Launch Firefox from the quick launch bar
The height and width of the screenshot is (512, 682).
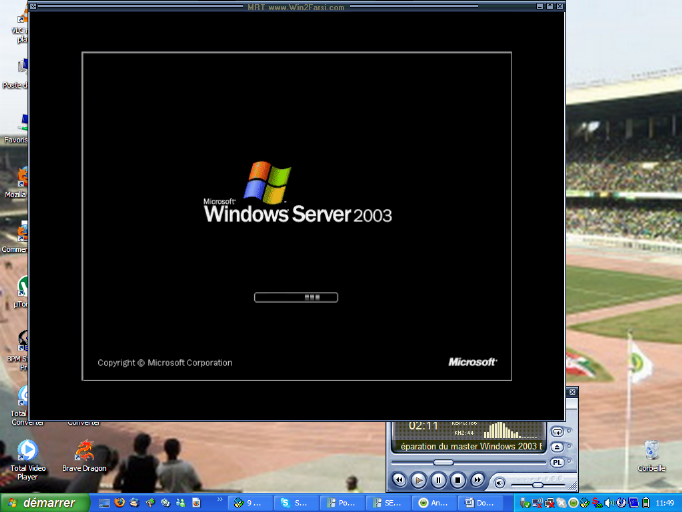click(120, 503)
